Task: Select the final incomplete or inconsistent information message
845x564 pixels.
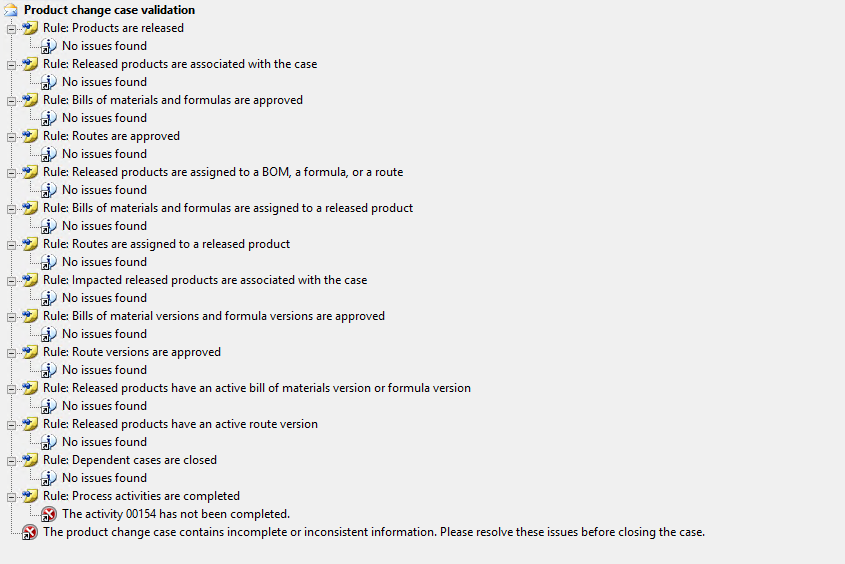Action: coord(374,532)
